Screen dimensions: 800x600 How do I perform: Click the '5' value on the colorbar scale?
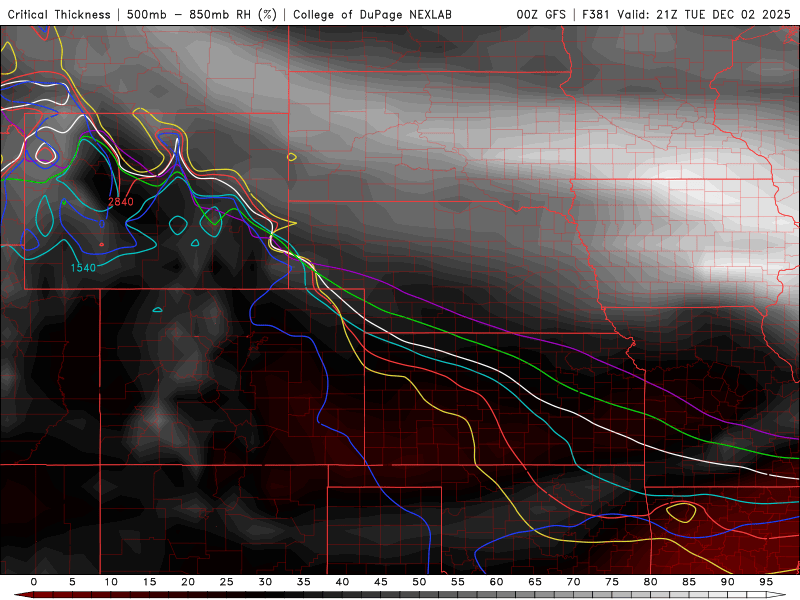click(x=72, y=582)
